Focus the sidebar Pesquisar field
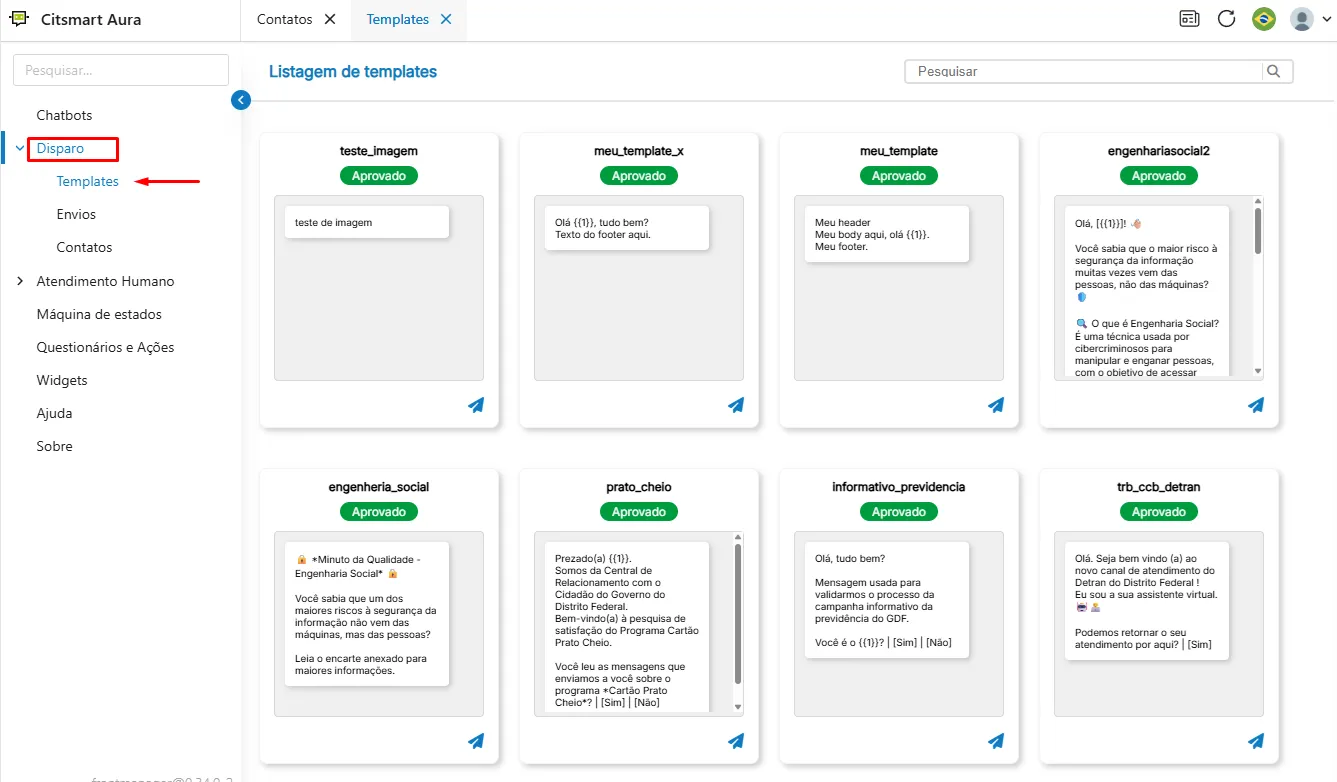Screen dimensions: 1337x782 [121, 70]
